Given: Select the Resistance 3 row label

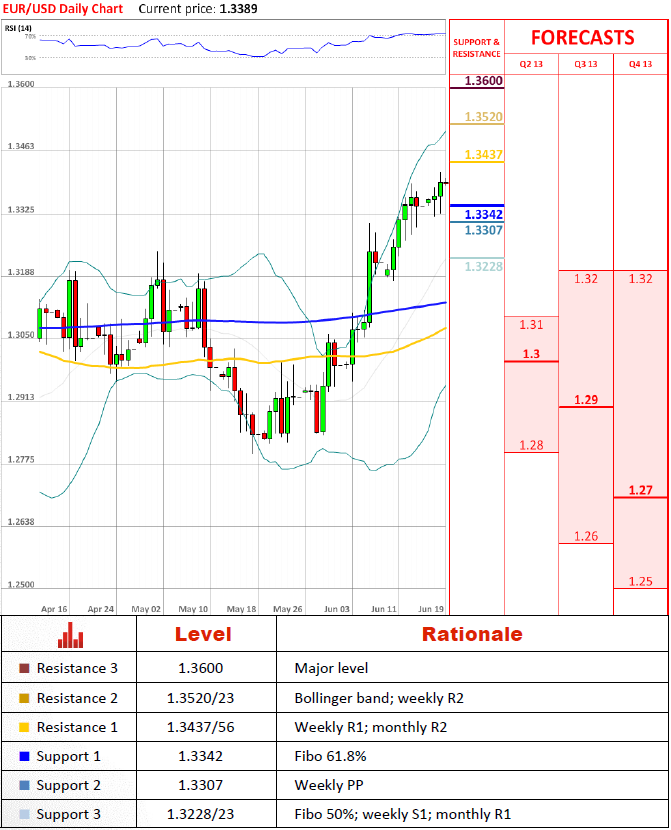Looking at the screenshot, I should click(77, 669).
